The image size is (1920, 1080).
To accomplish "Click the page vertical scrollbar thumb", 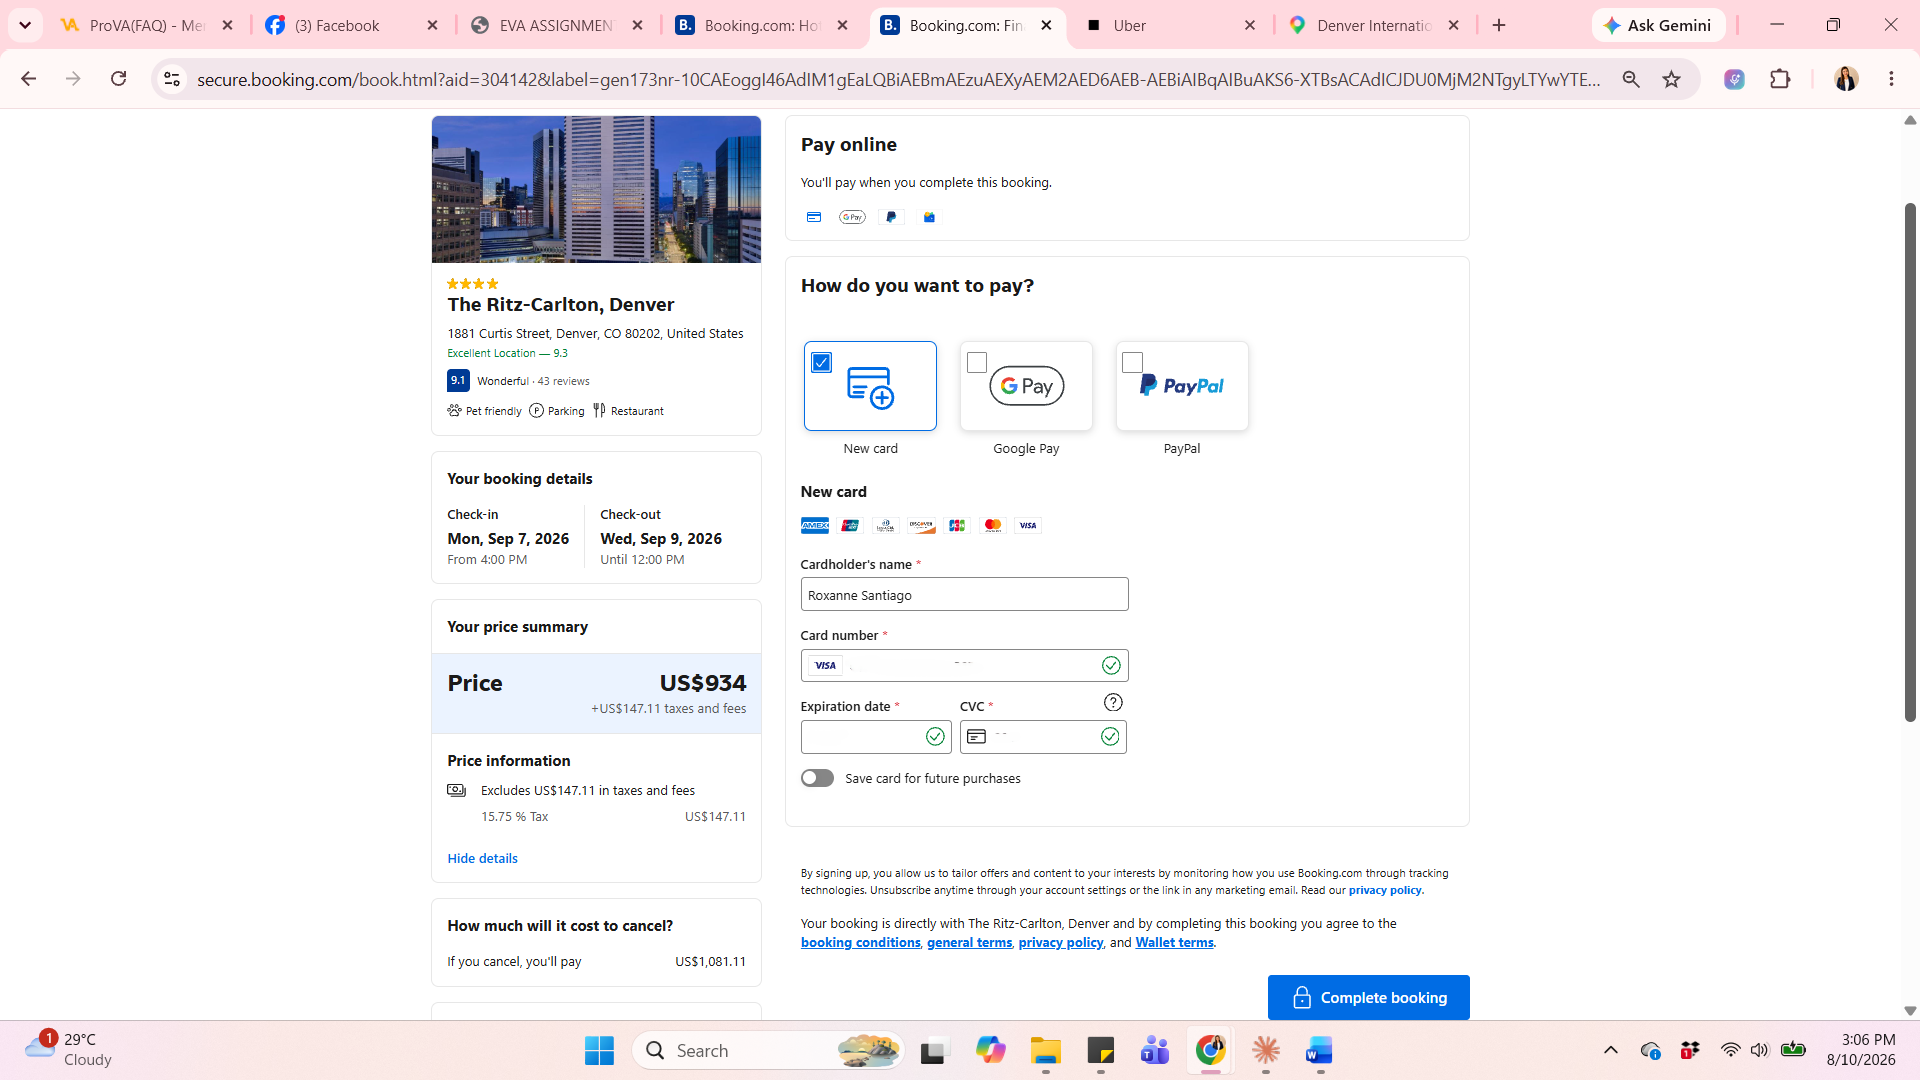I will (1910, 460).
